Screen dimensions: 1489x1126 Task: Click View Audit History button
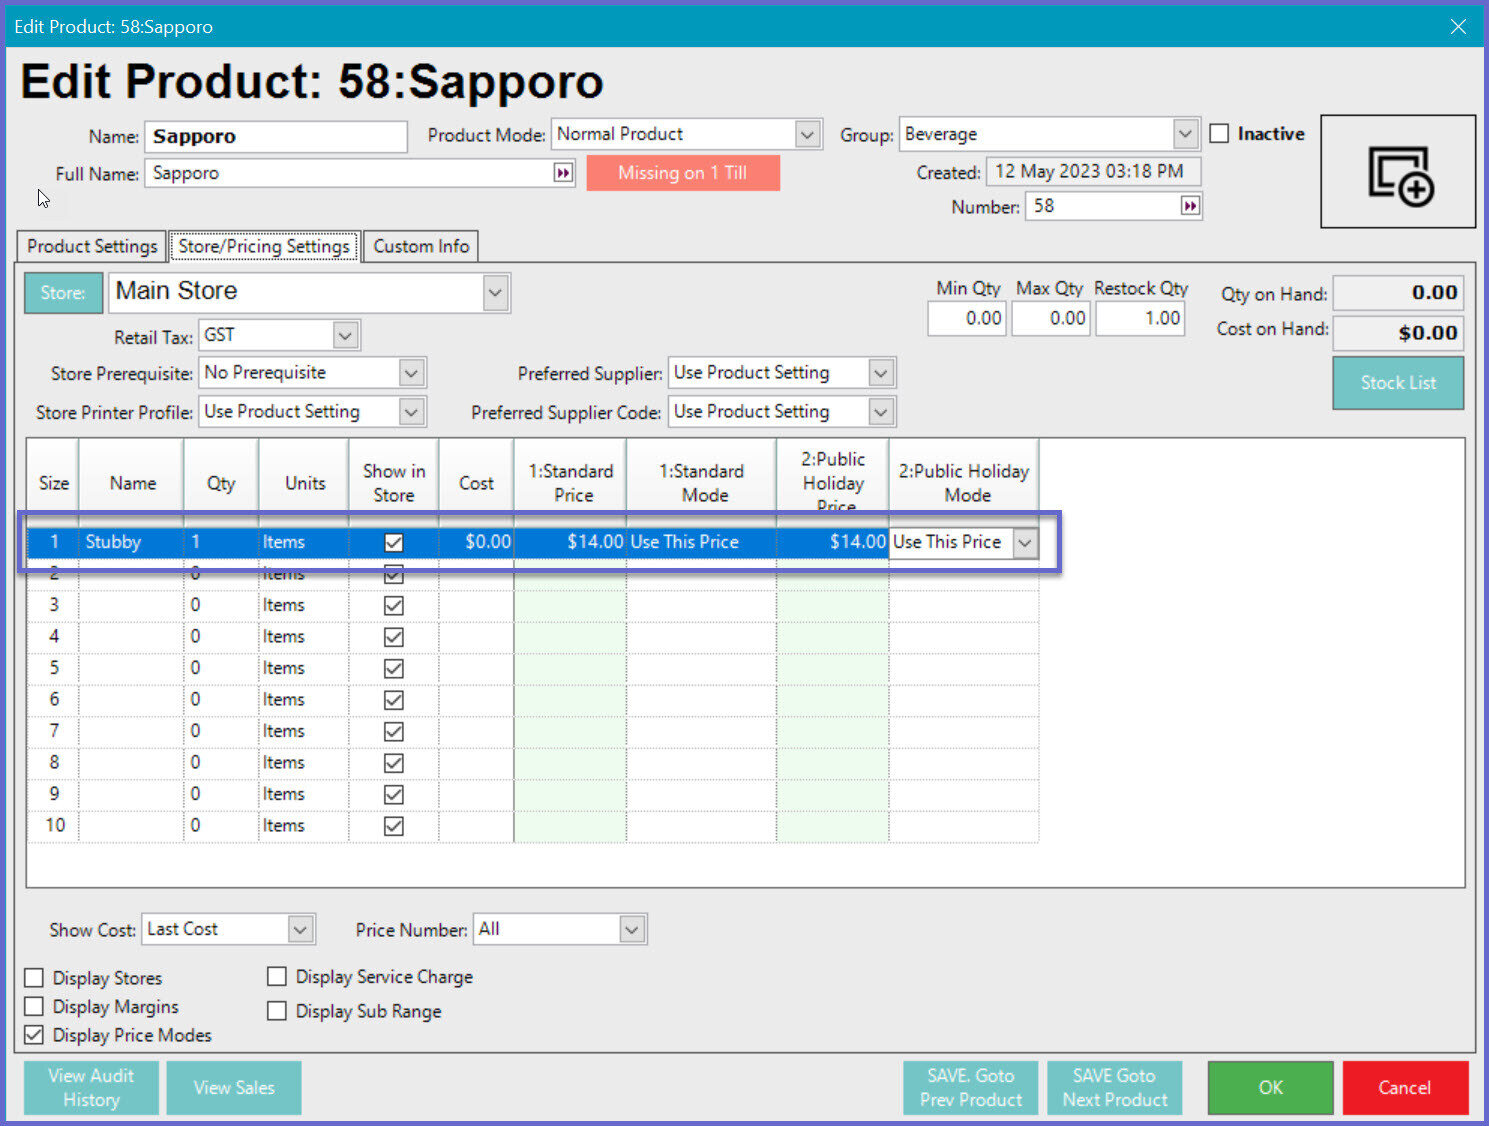[x=91, y=1088]
